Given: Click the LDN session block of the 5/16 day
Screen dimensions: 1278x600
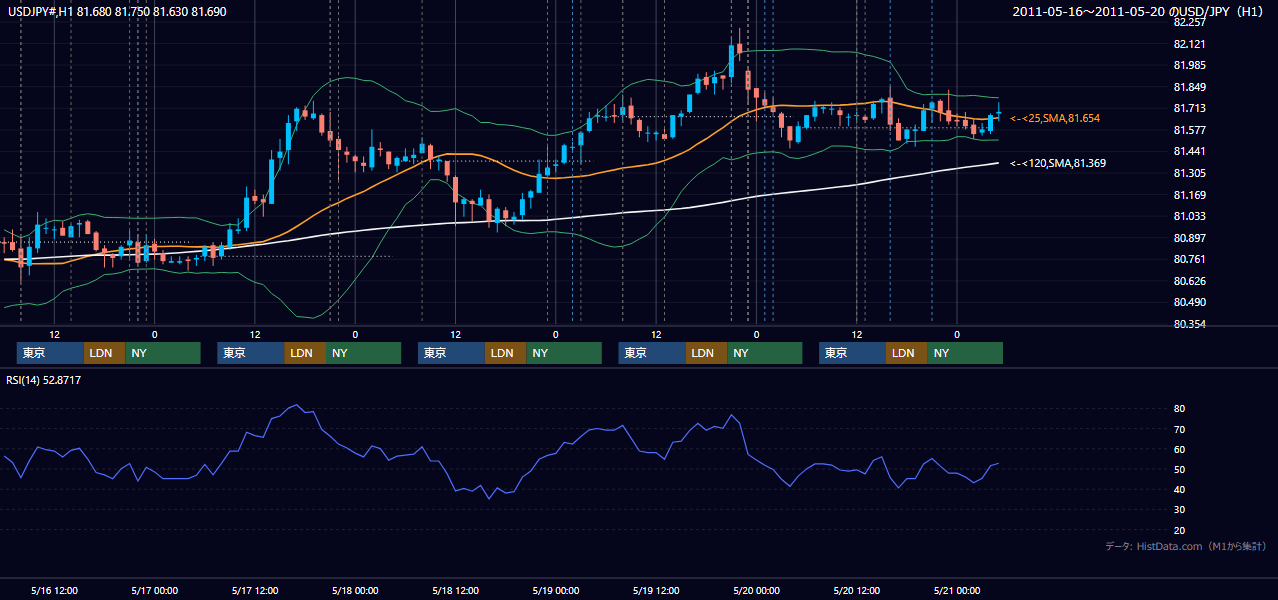Looking at the screenshot, I should pyautogui.click(x=104, y=353).
